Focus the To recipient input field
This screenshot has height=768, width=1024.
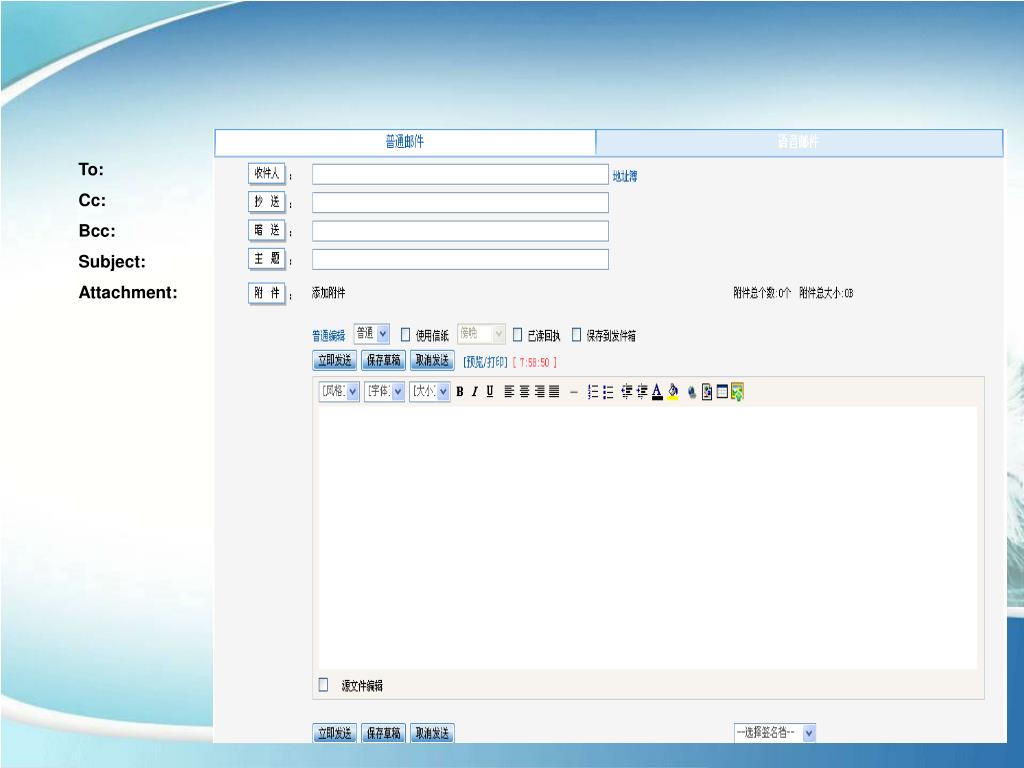pyautogui.click(x=460, y=174)
